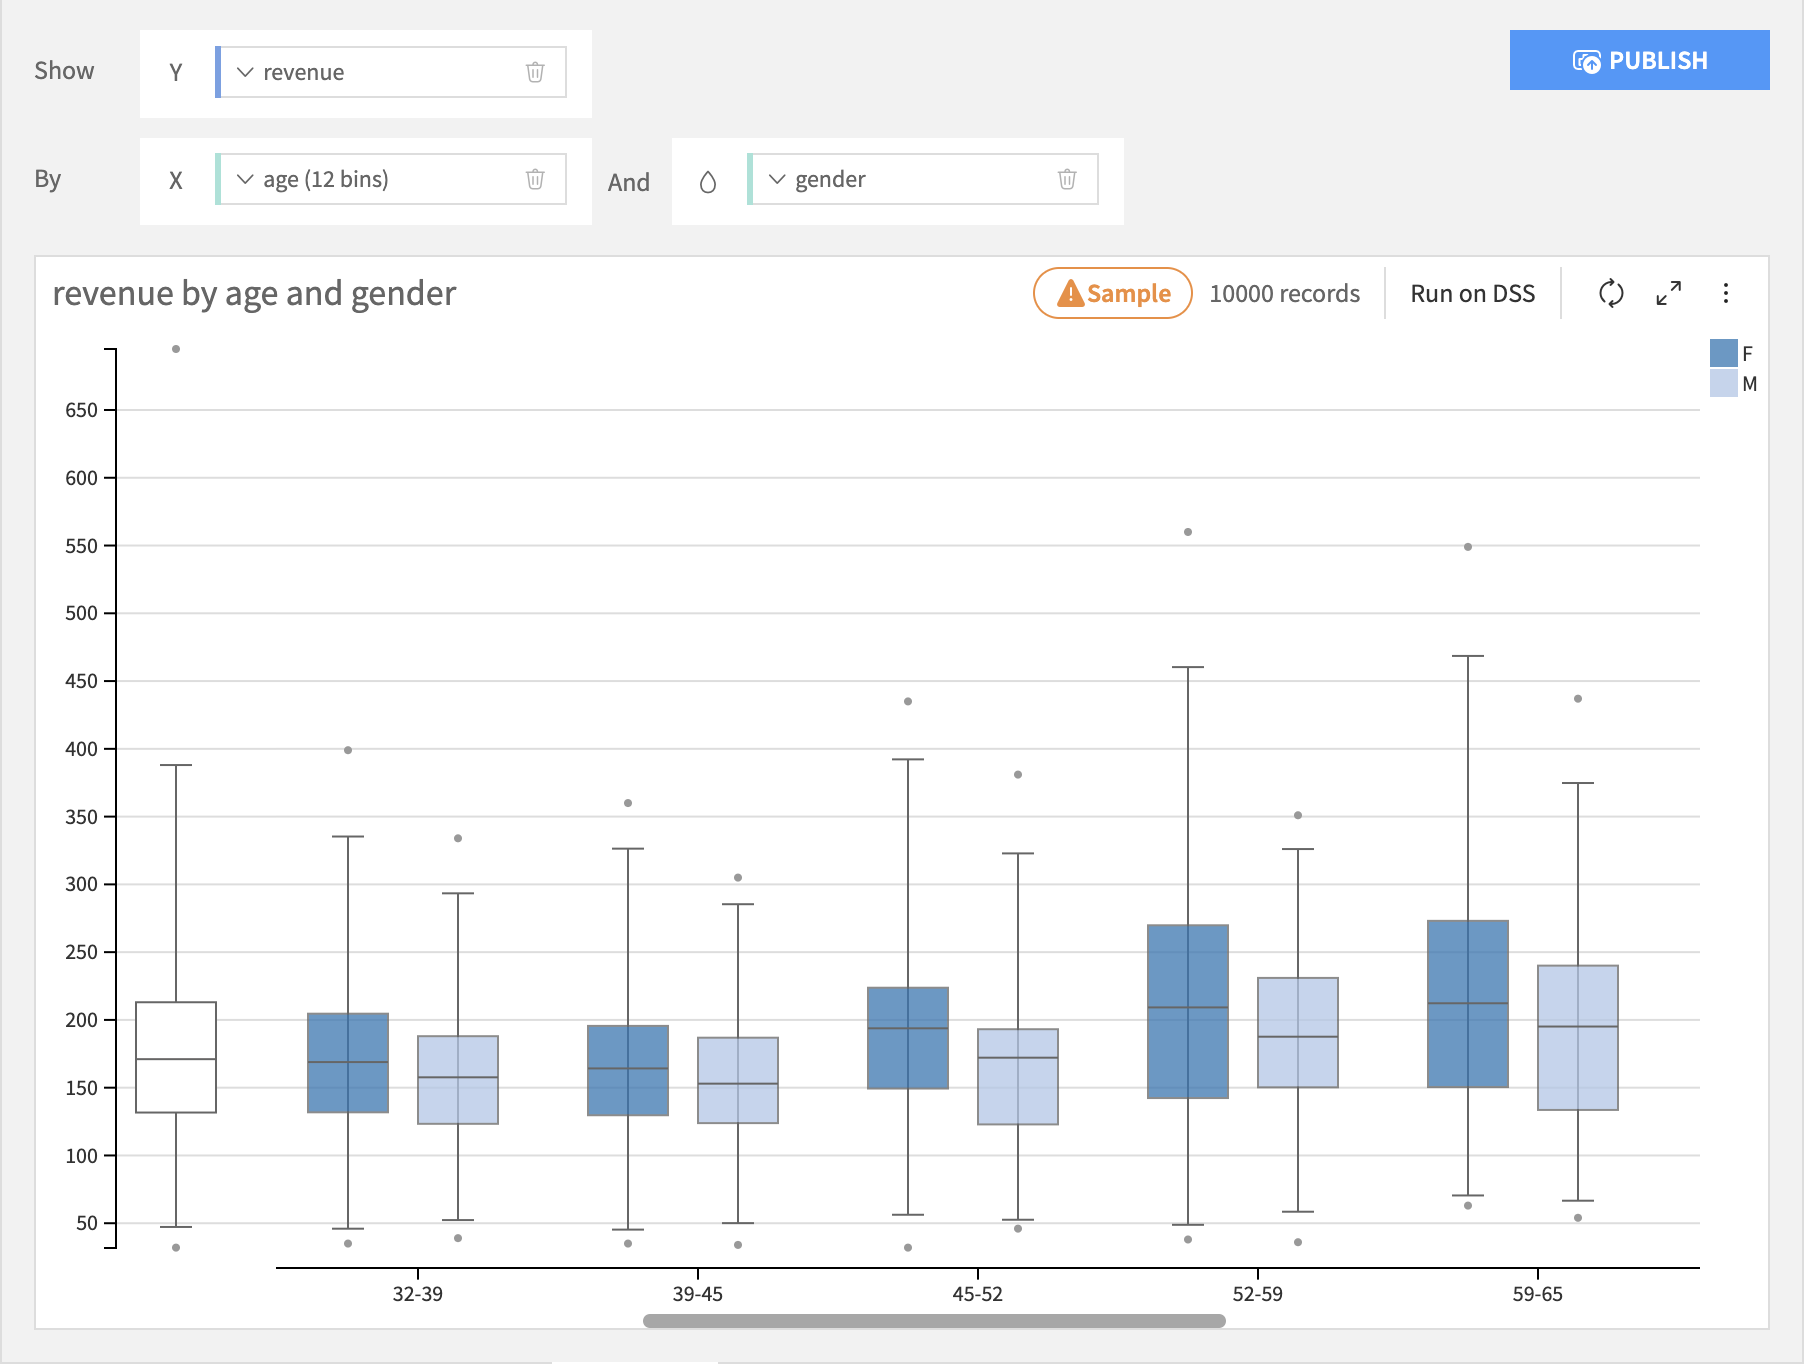The width and height of the screenshot is (1804, 1364).
Task: Remove the age X field using trash icon
Action: (x=535, y=179)
